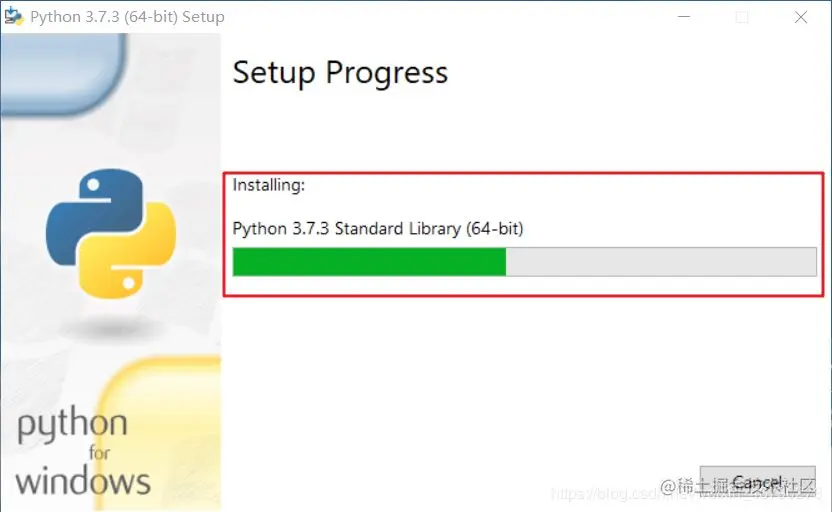
Task: Click the python for windows wordmark
Action: (x=83, y=452)
